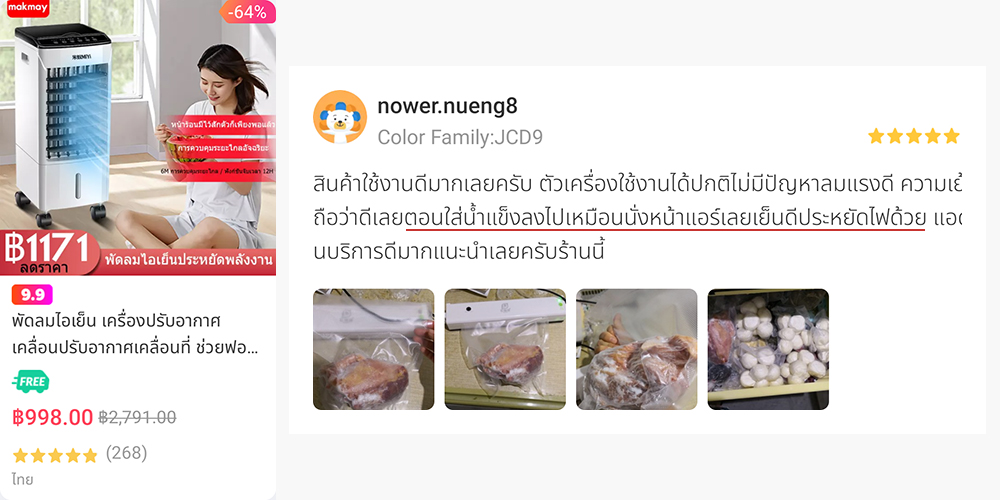Click the Color Family:JCD9 variant label
This screenshot has height=500, width=1000.
460,137
